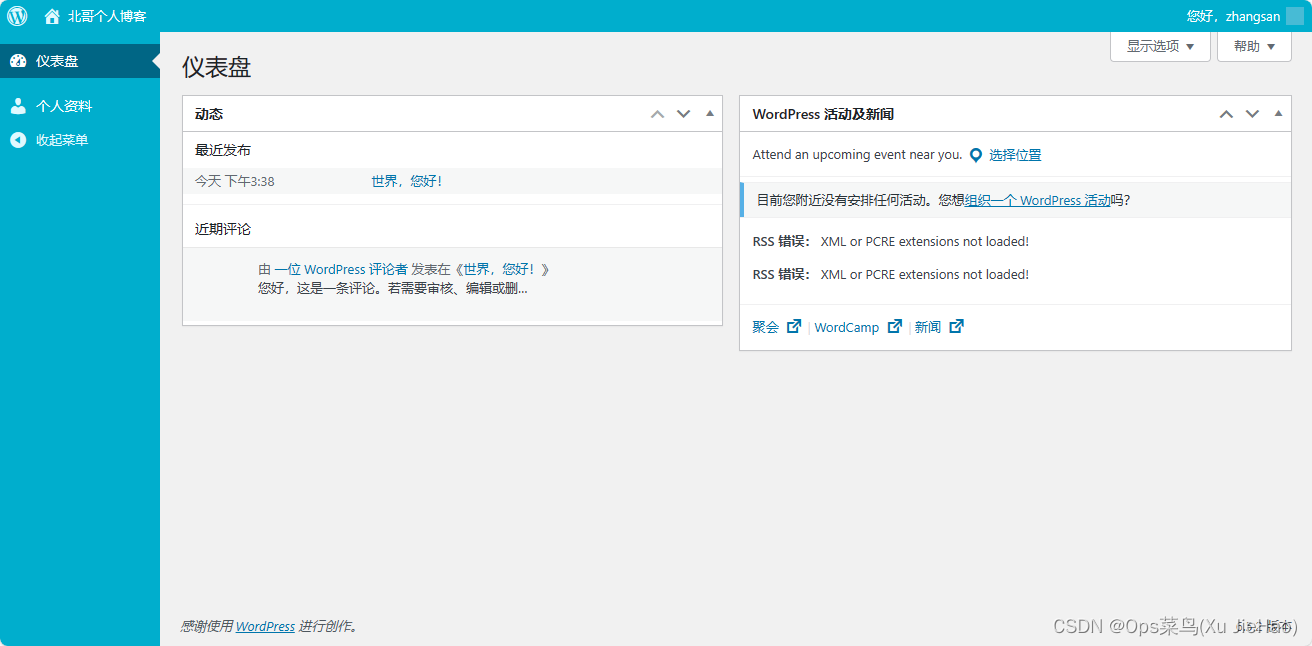This screenshot has height=646, width=1312.
Task: Collapse the WordPress 活动及新闻 panel
Action: (x=1277, y=113)
